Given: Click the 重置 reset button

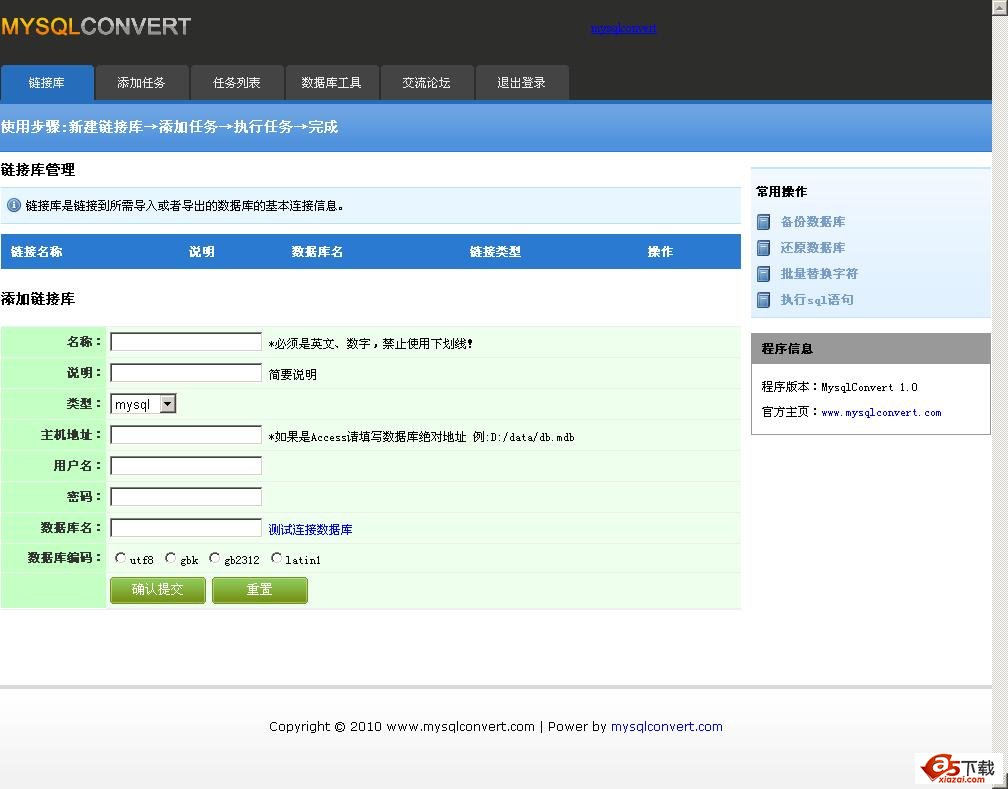Looking at the screenshot, I should point(260,590).
